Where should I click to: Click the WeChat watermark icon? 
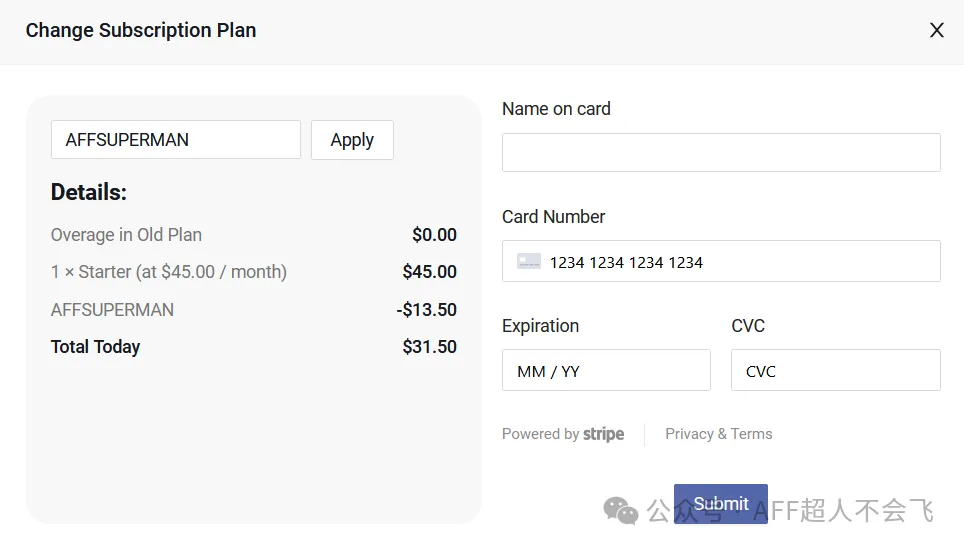[620, 511]
